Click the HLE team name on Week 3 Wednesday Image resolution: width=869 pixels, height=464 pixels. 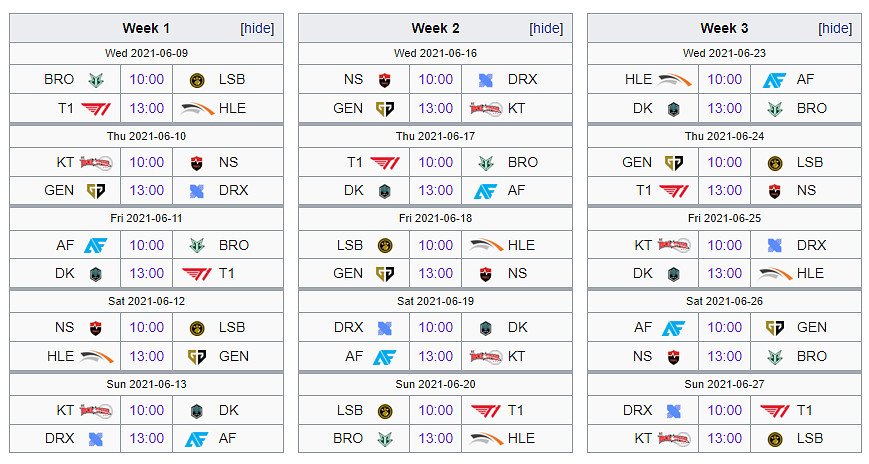638,80
